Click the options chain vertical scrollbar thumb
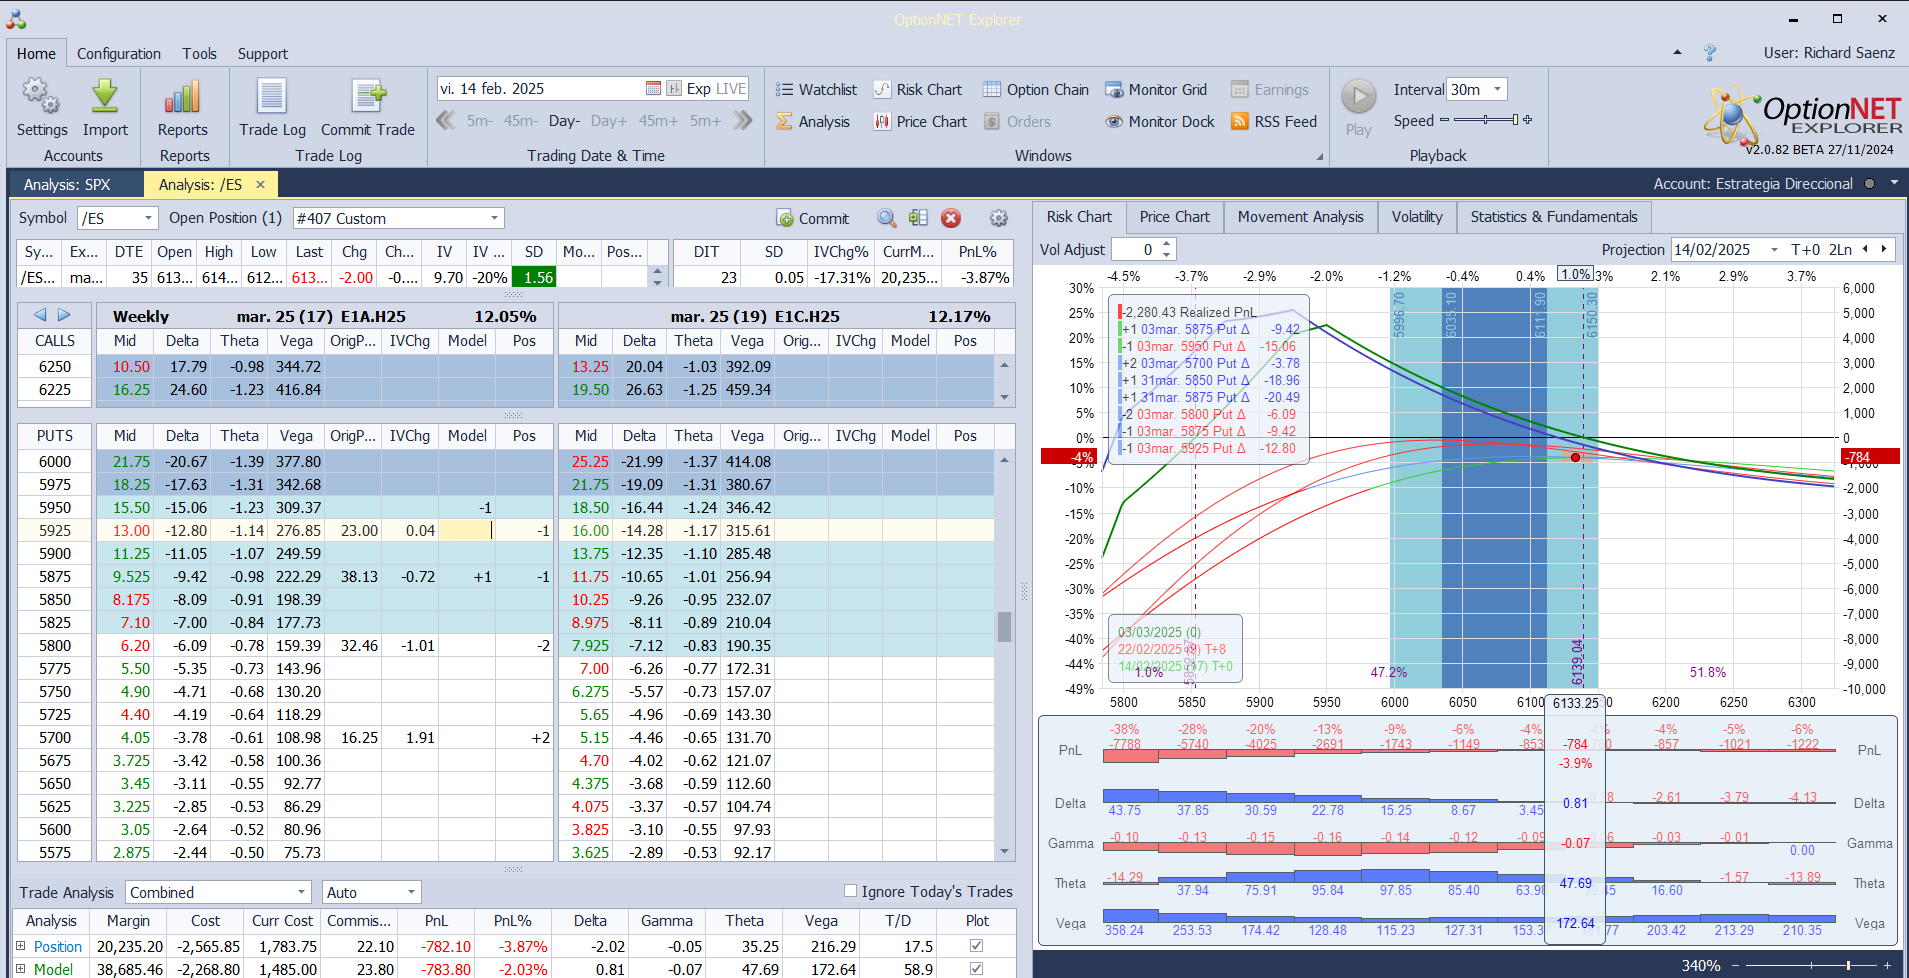The height and width of the screenshot is (978, 1909). point(1004,626)
